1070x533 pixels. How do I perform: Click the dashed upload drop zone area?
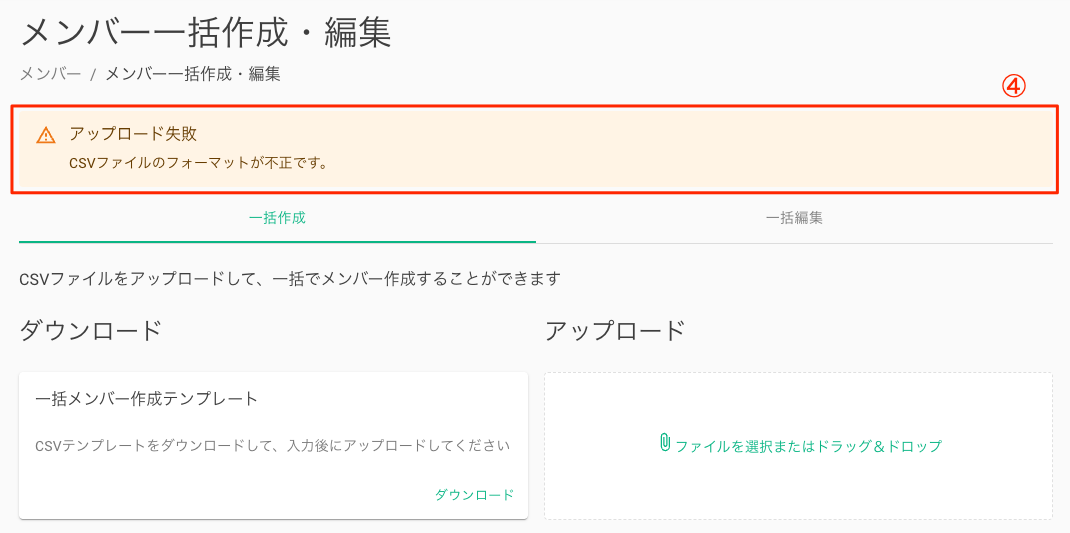798,446
